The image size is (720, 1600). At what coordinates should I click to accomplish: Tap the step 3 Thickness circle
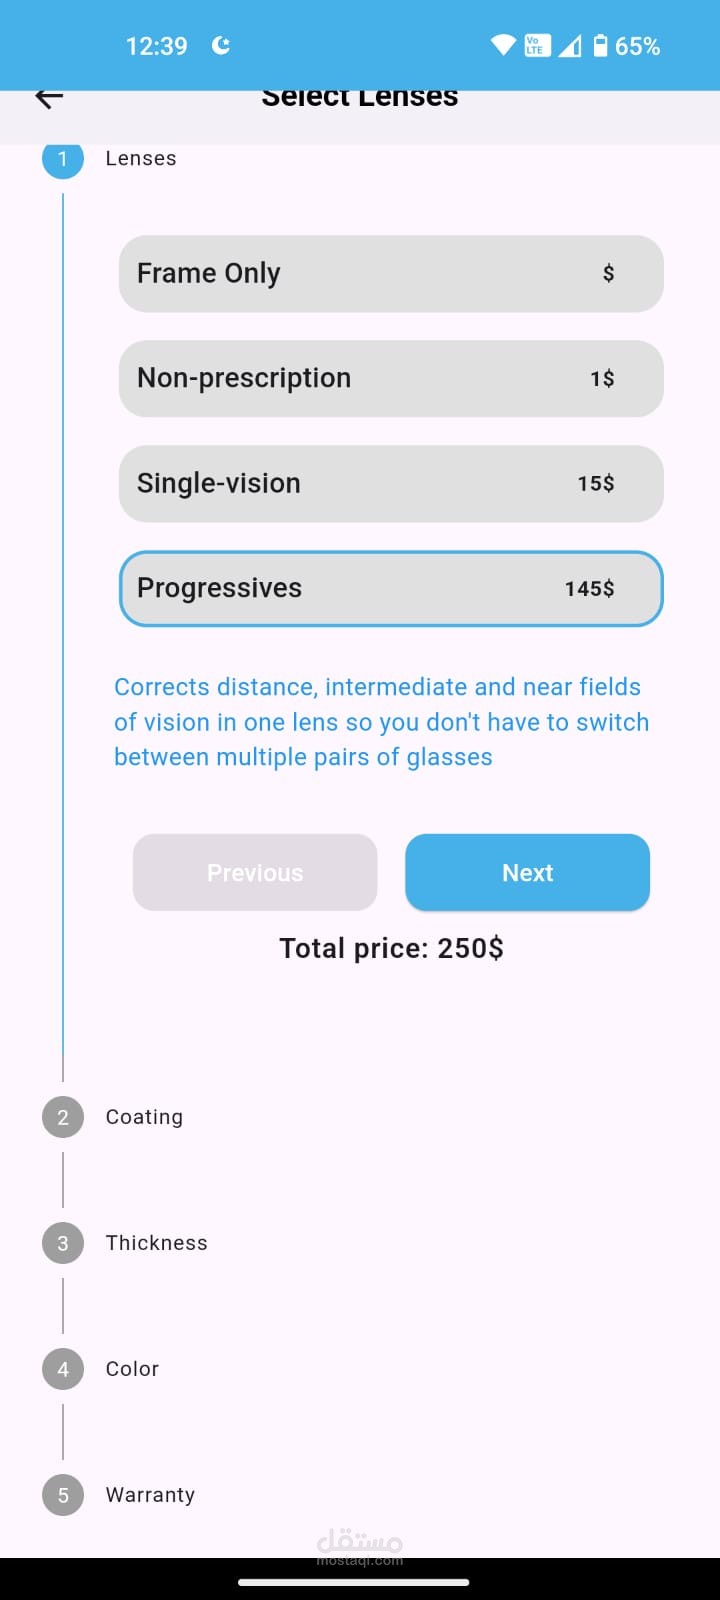(x=63, y=1243)
